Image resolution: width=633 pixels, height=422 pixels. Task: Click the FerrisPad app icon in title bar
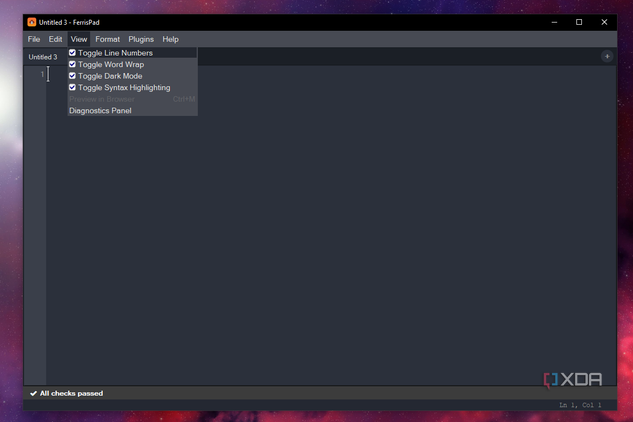[x=31, y=22]
